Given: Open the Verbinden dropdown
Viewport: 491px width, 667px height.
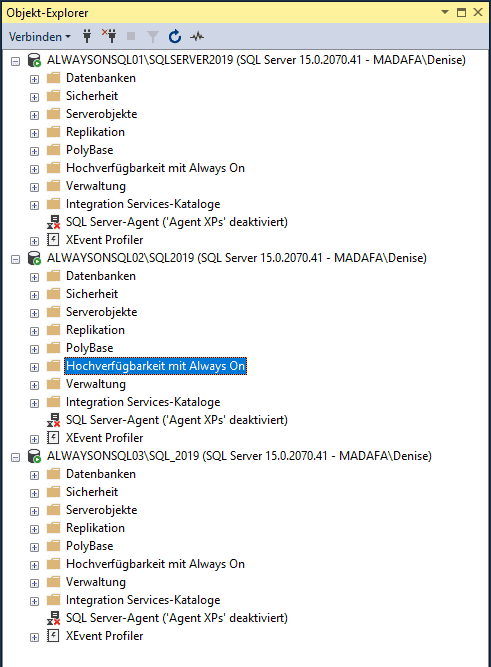Looking at the screenshot, I should tap(40, 37).
